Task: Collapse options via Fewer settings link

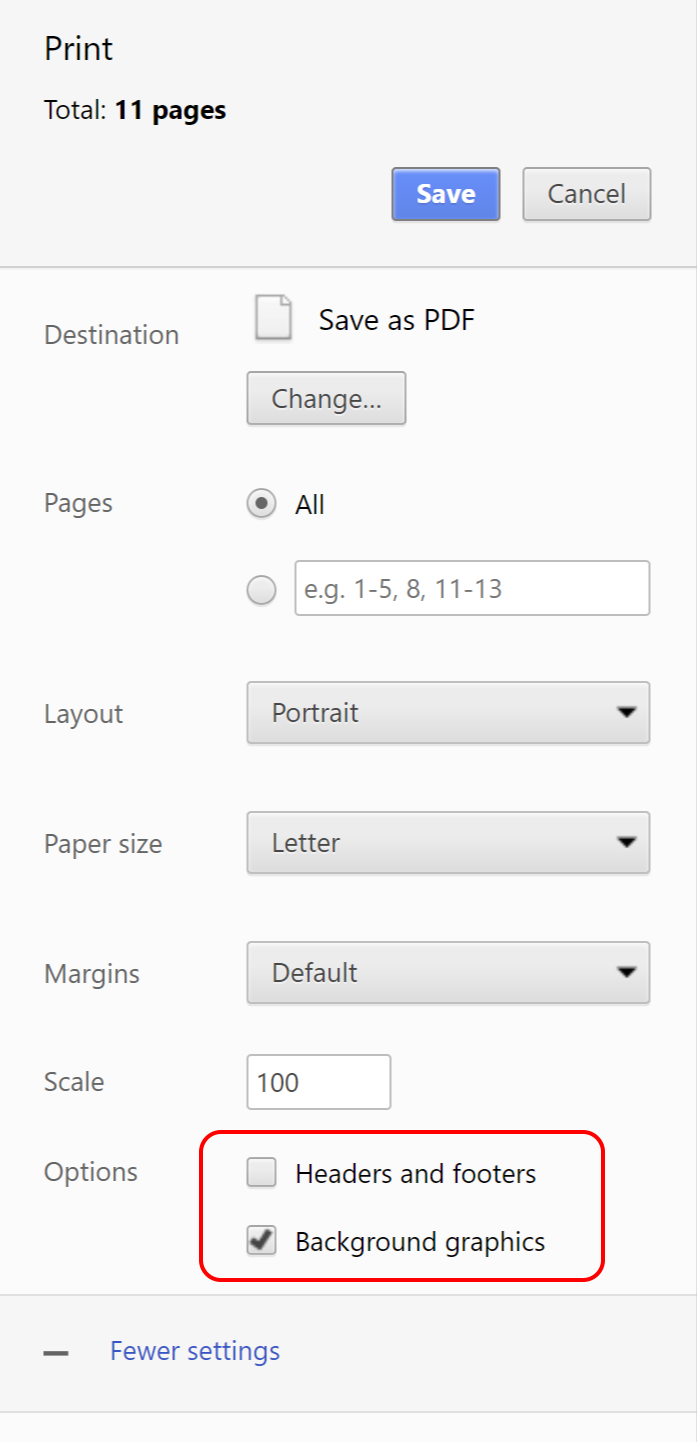Action: [x=195, y=1352]
